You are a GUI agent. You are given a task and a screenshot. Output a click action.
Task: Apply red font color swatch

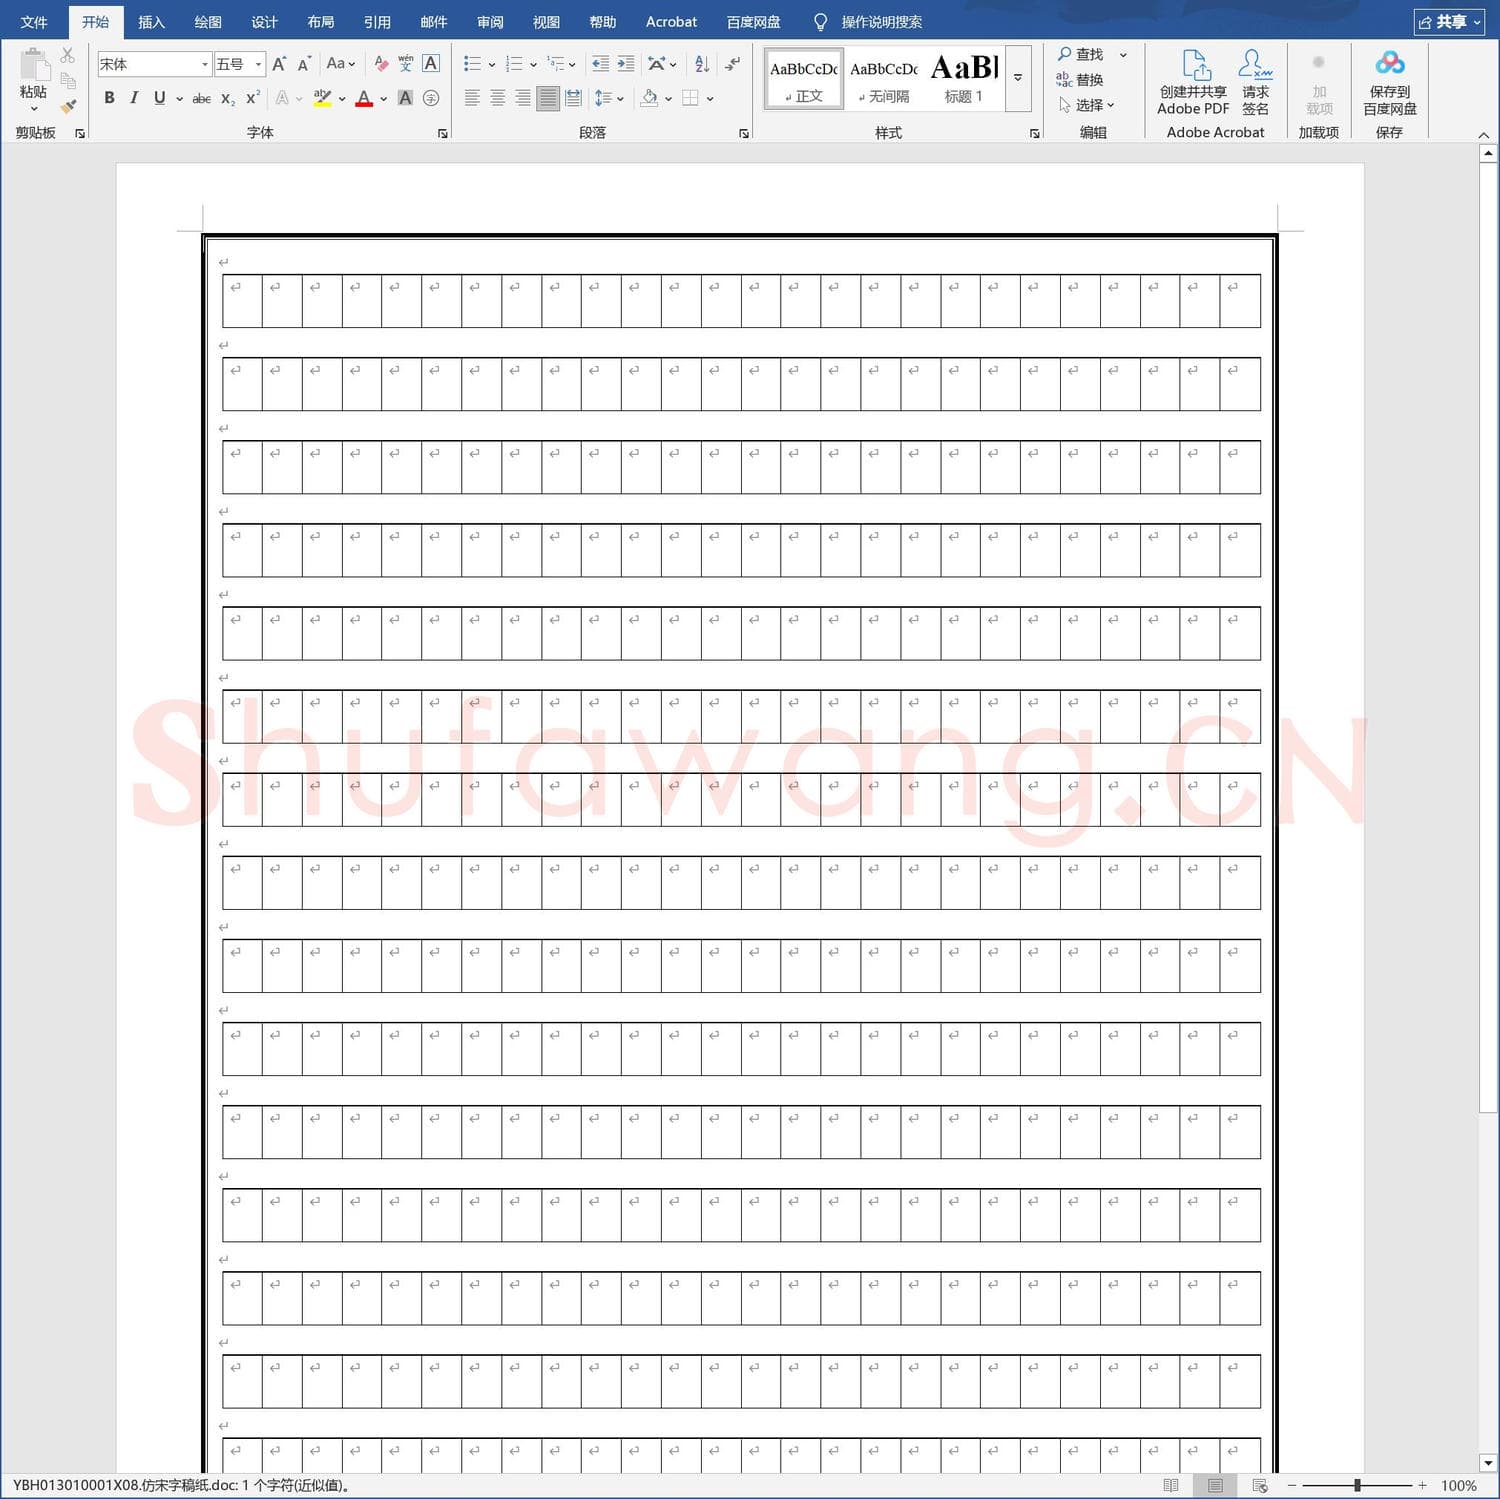point(364,98)
